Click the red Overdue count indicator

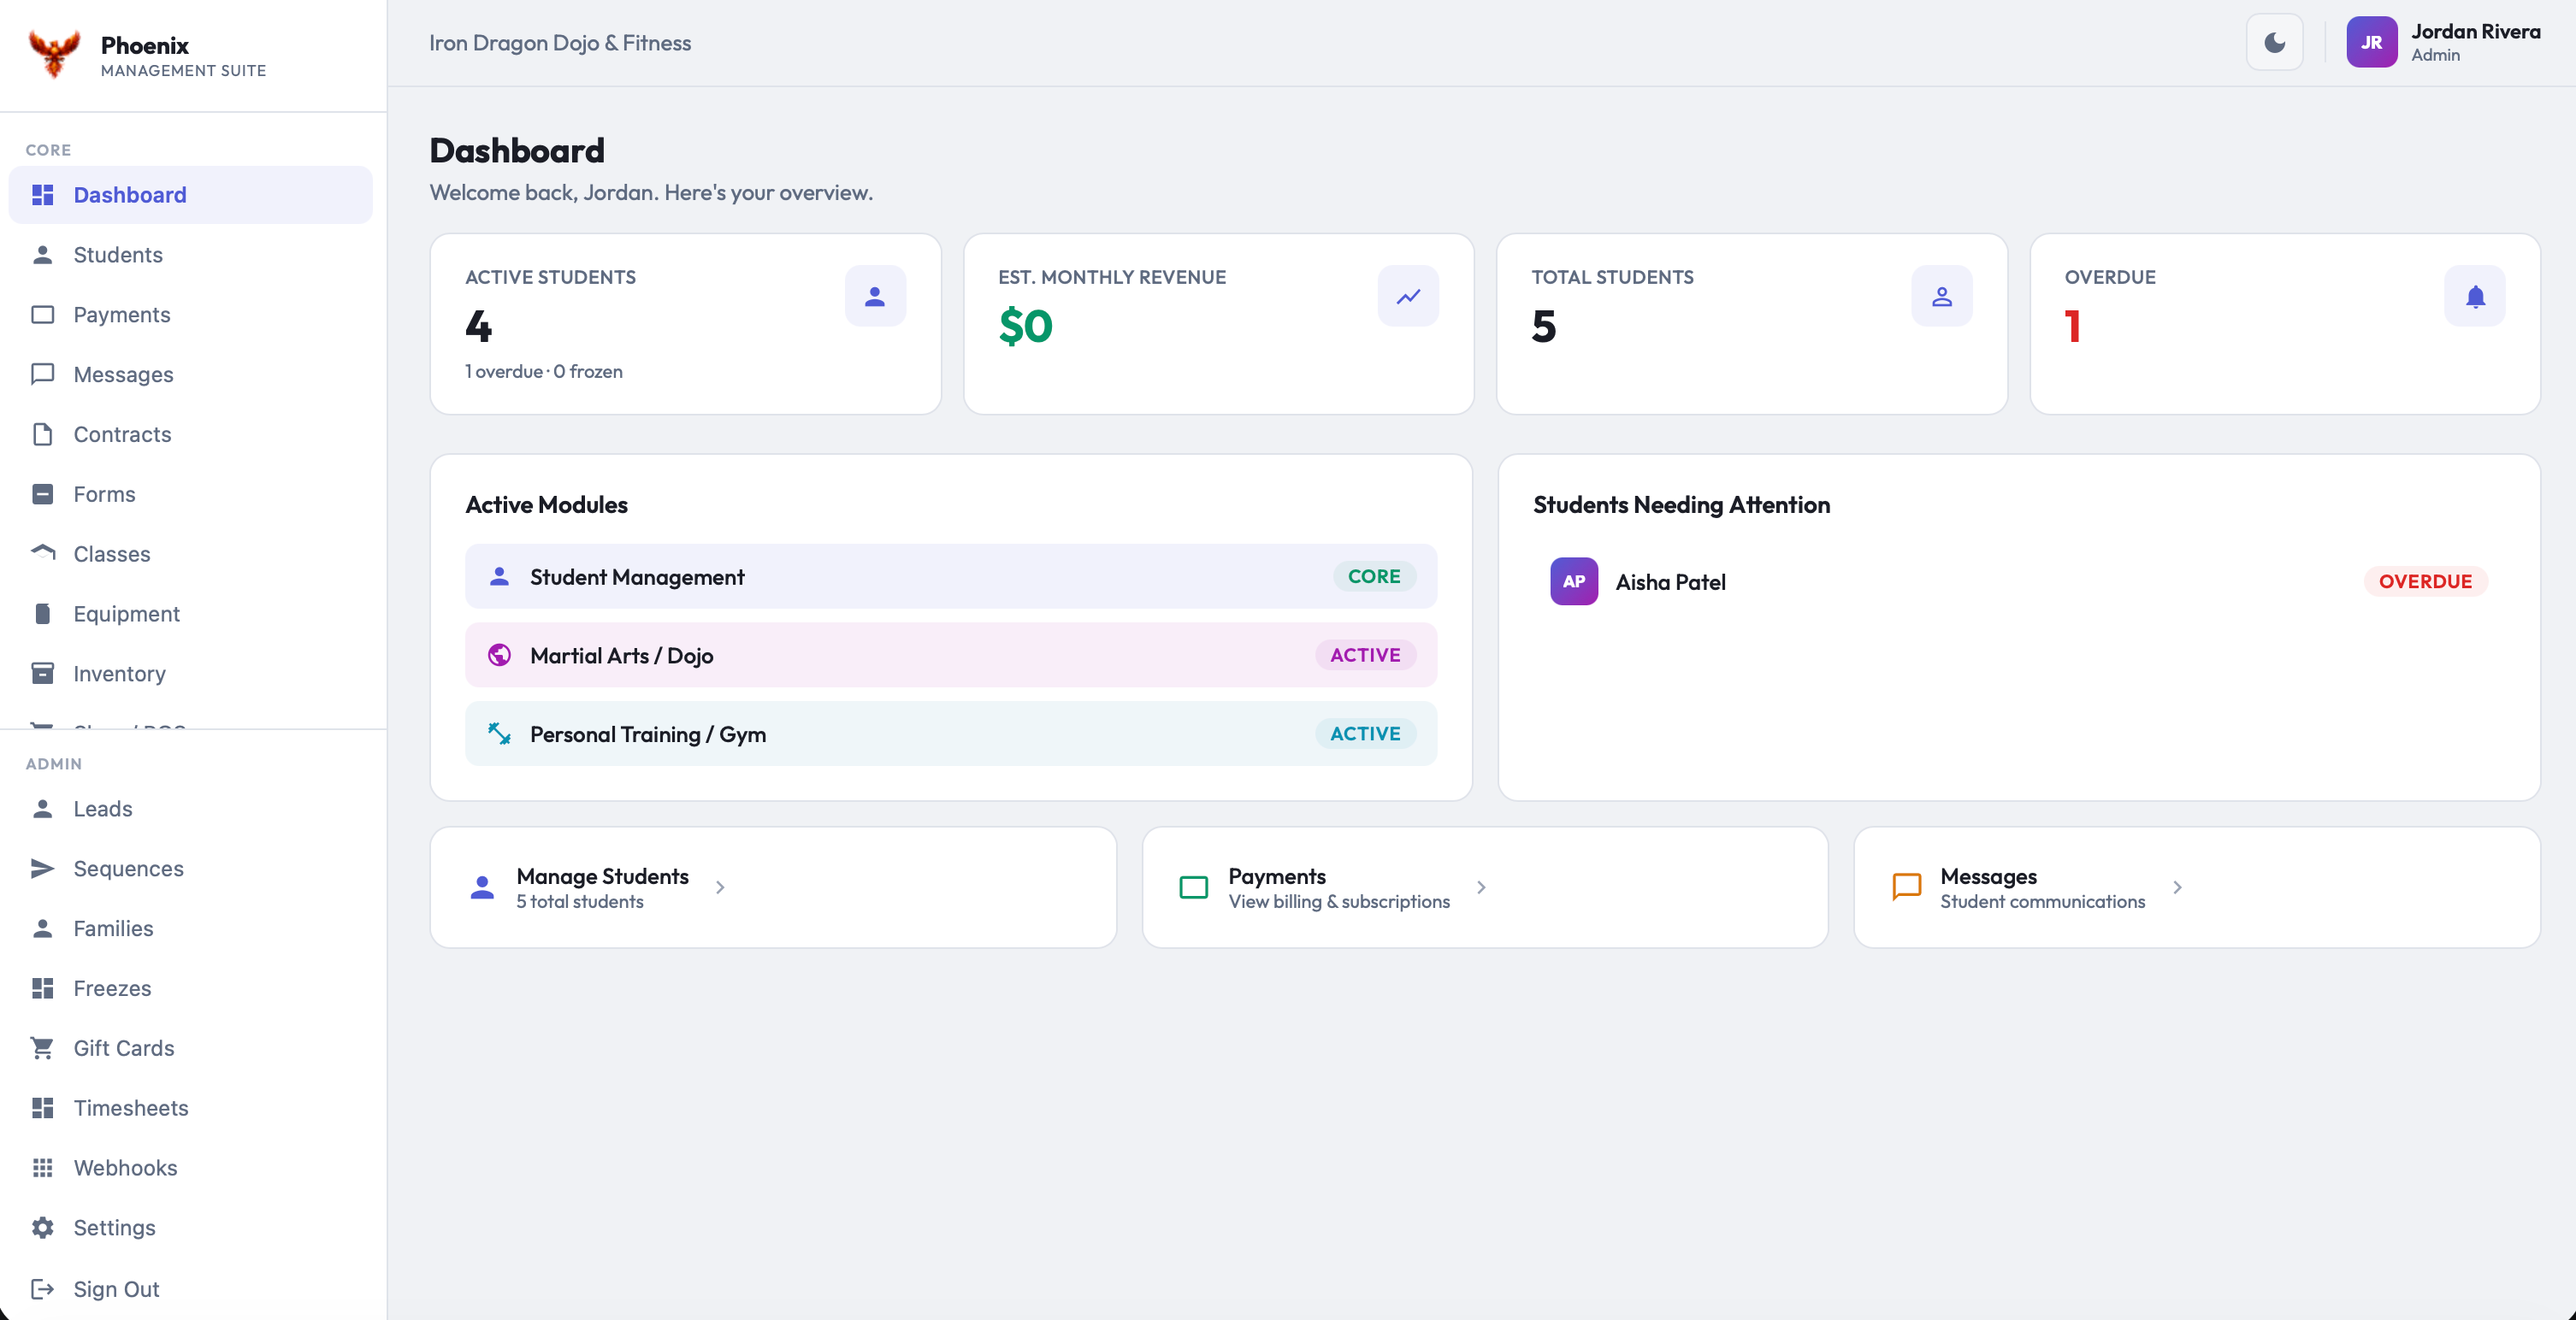[2074, 326]
